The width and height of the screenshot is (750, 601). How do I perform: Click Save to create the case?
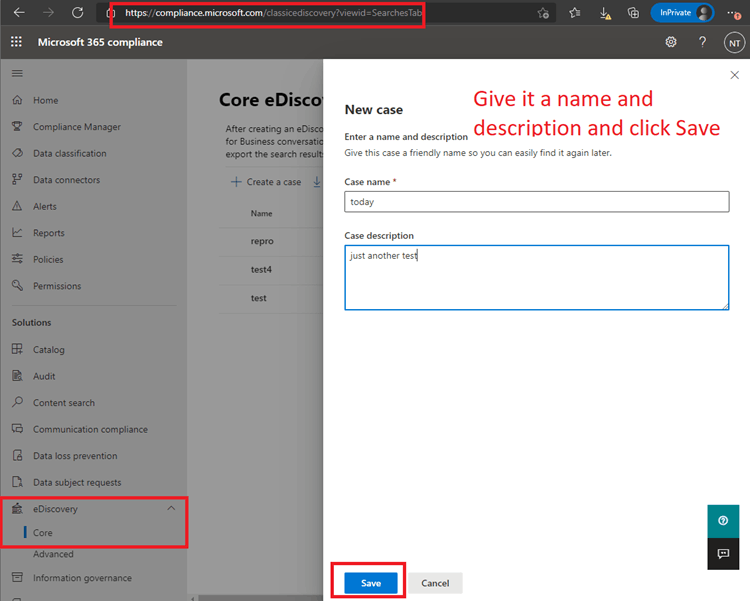tap(371, 583)
